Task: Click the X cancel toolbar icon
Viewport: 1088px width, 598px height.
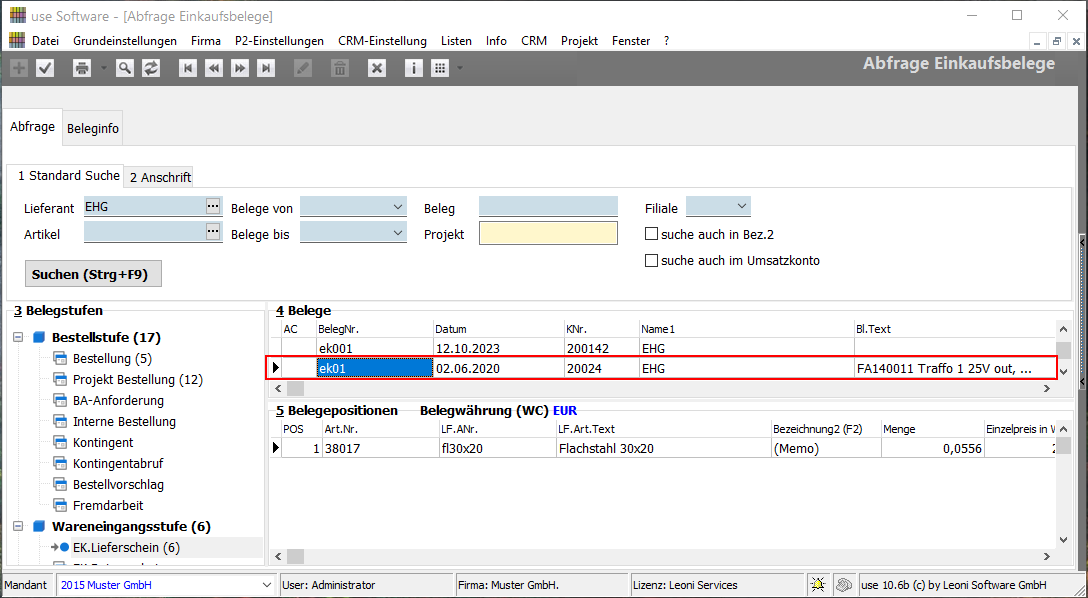Action: tap(377, 68)
